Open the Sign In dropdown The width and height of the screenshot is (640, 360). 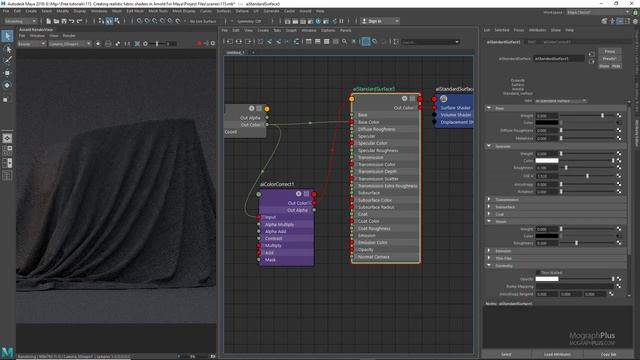pos(379,21)
